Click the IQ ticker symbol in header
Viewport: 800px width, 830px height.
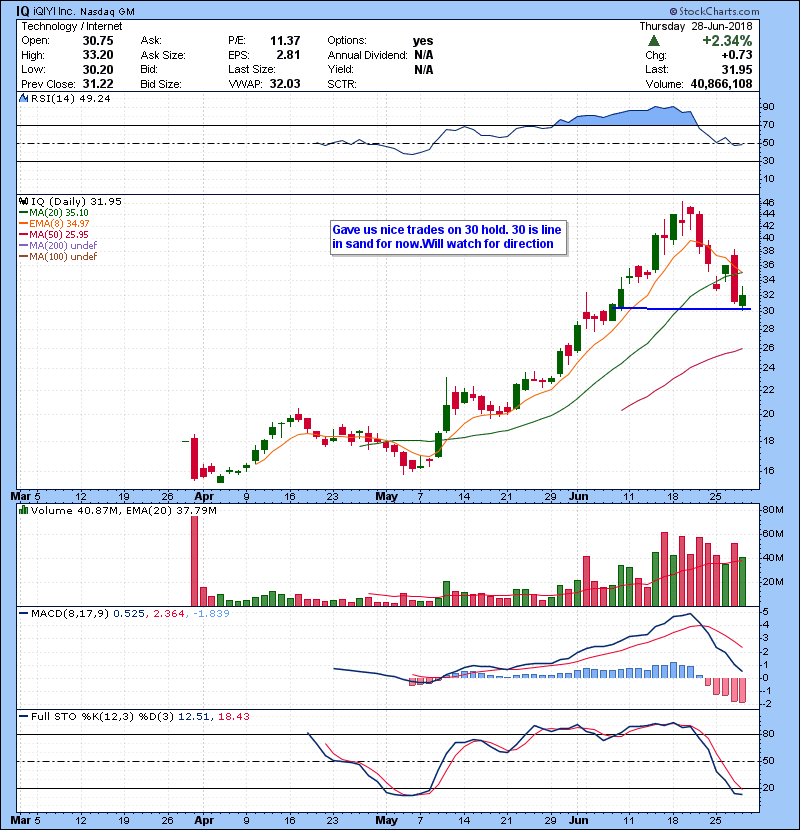22,11
